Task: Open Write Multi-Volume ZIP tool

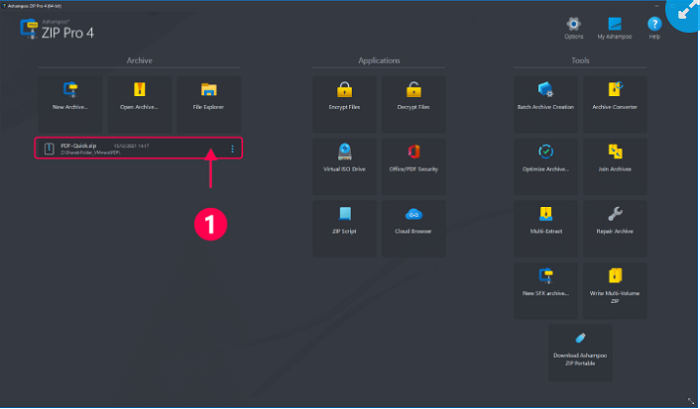Action: click(615, 290)
